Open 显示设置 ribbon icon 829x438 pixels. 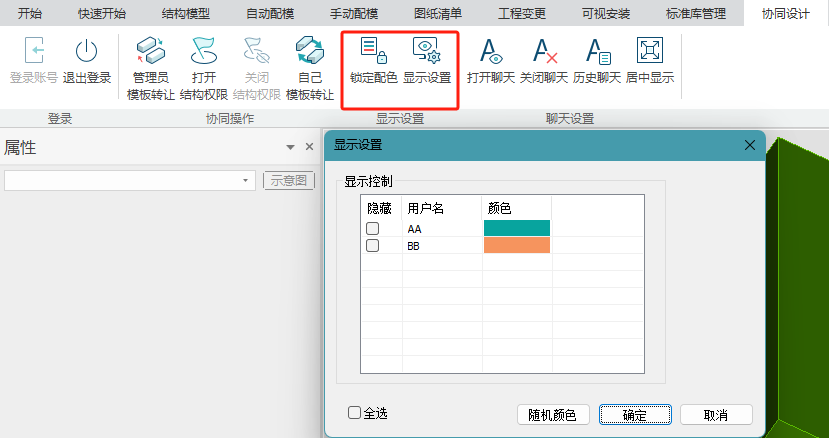427,51
